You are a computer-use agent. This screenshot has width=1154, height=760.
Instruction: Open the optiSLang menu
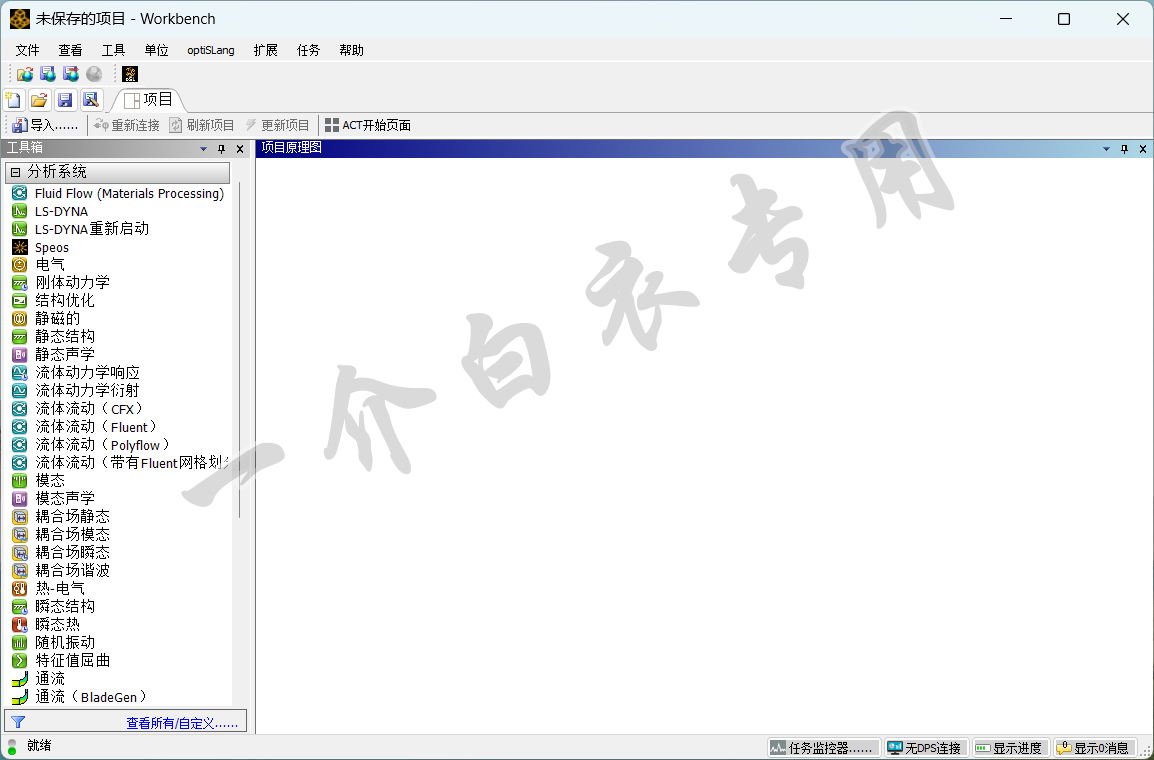[x=210, y=50]
